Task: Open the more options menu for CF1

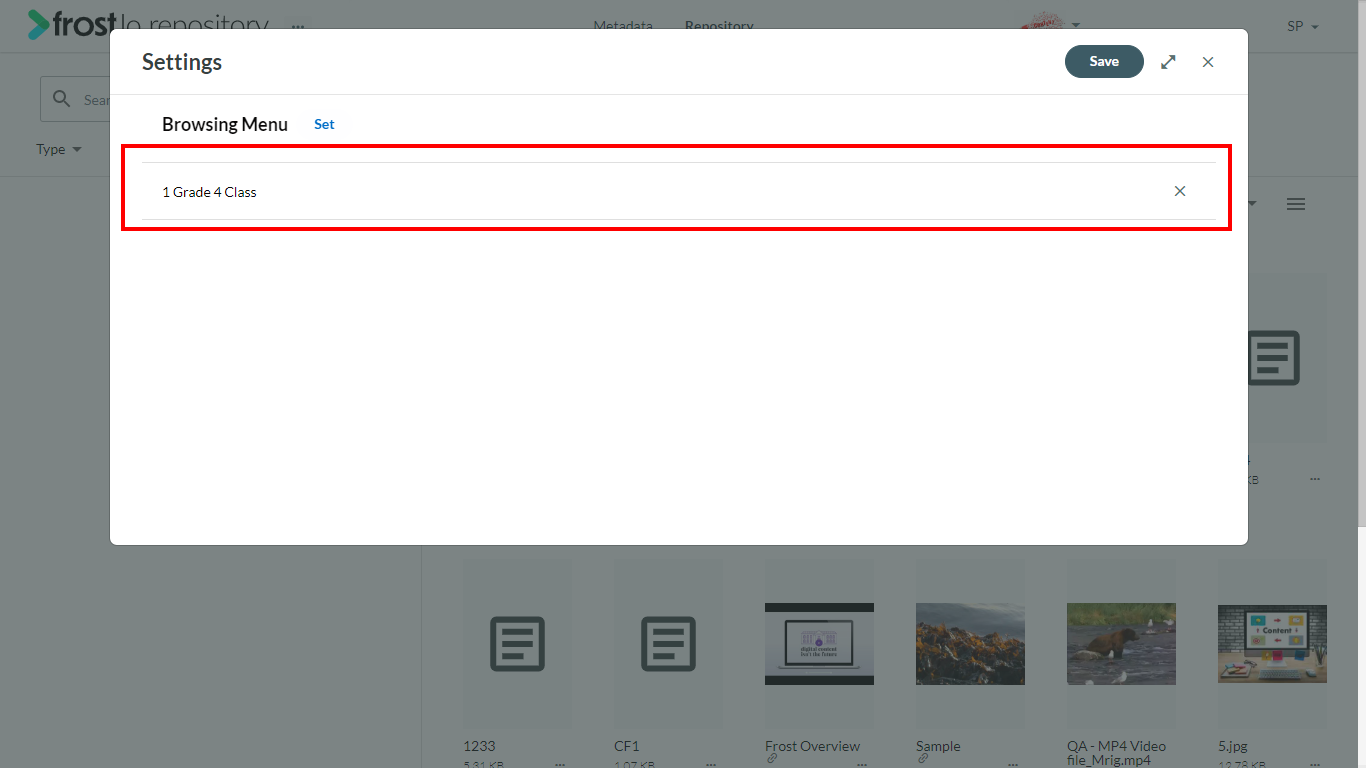Action: pyautogui.click(x=711, y=763)
